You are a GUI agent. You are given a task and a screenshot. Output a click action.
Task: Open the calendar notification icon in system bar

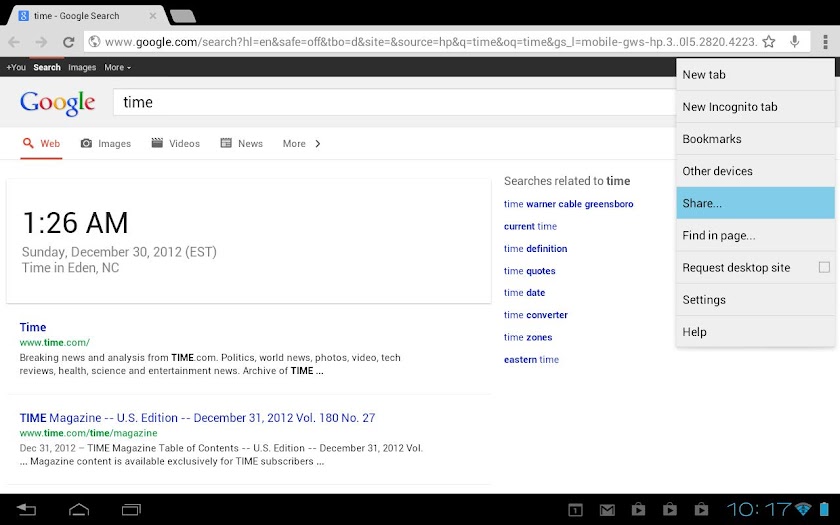pos(575,510)
